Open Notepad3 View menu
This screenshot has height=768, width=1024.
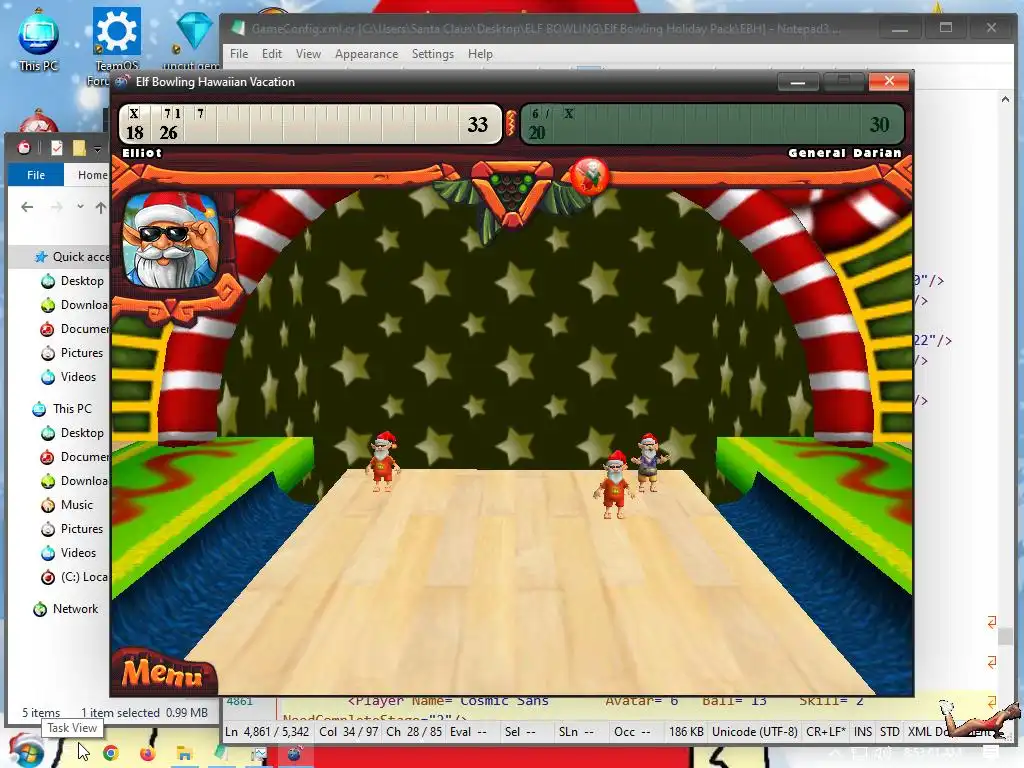click(308, 54)
